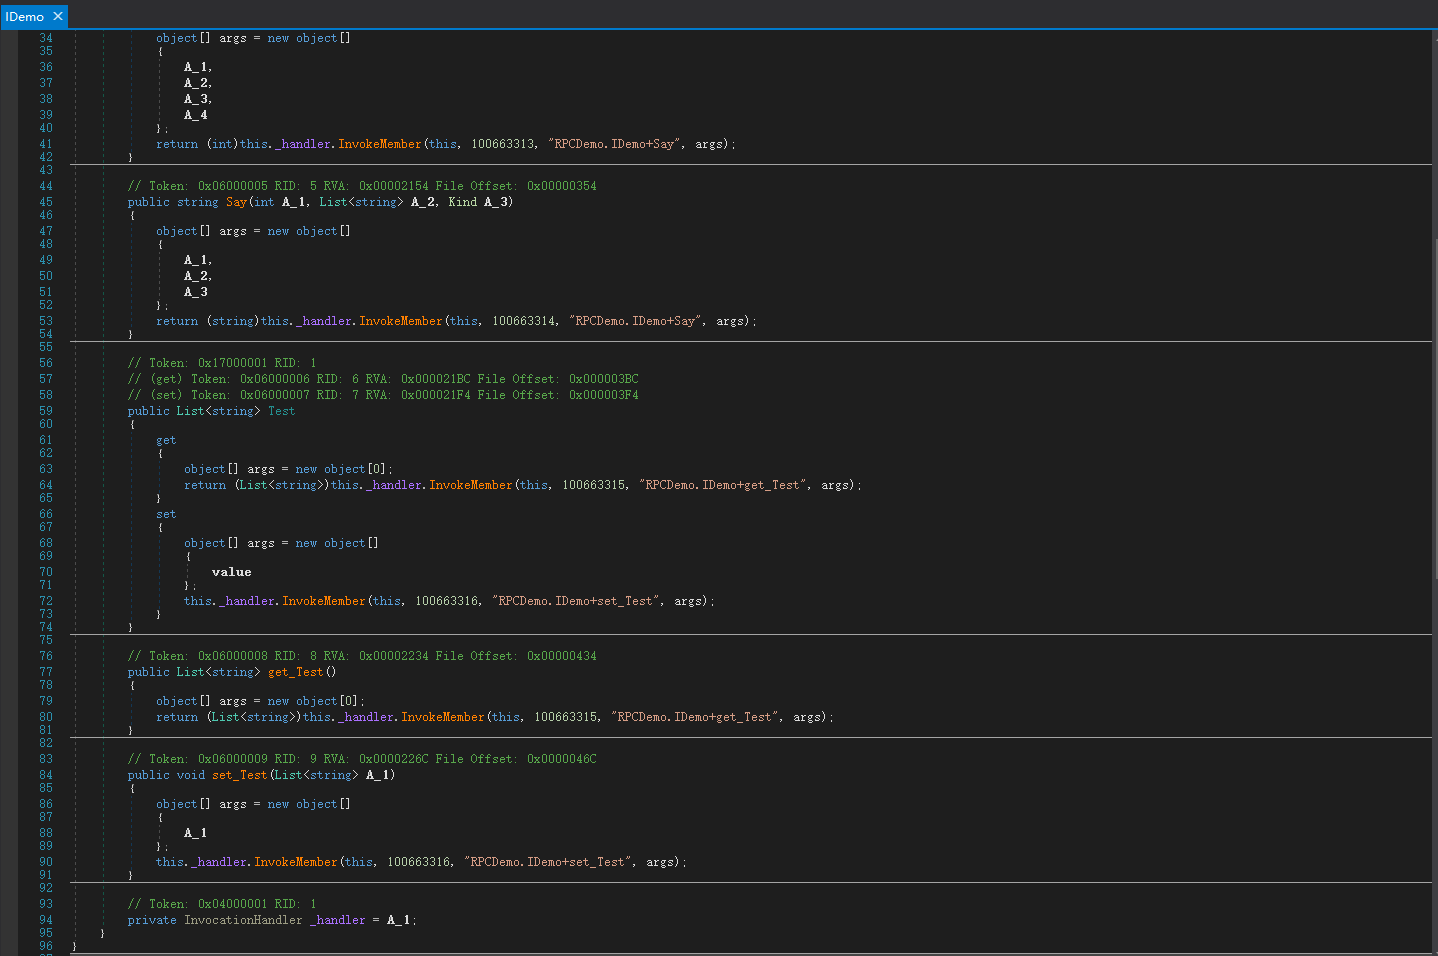Screen dimensions: 1438x956
Task: Click the void keyword on line 84
Action: click(191, 775)
